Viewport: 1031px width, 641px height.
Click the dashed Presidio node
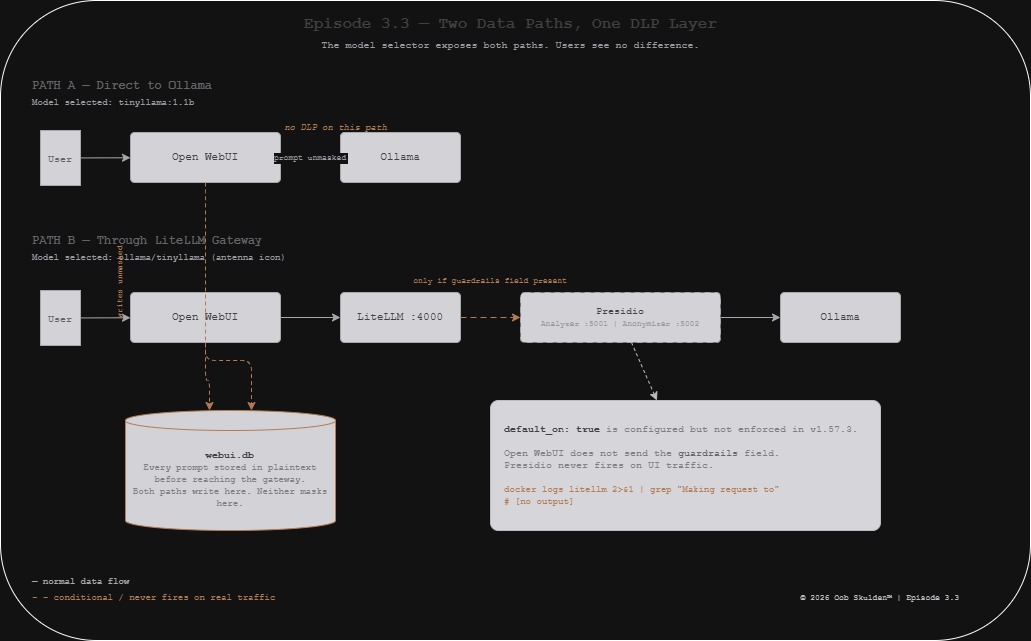coord(620,317)
